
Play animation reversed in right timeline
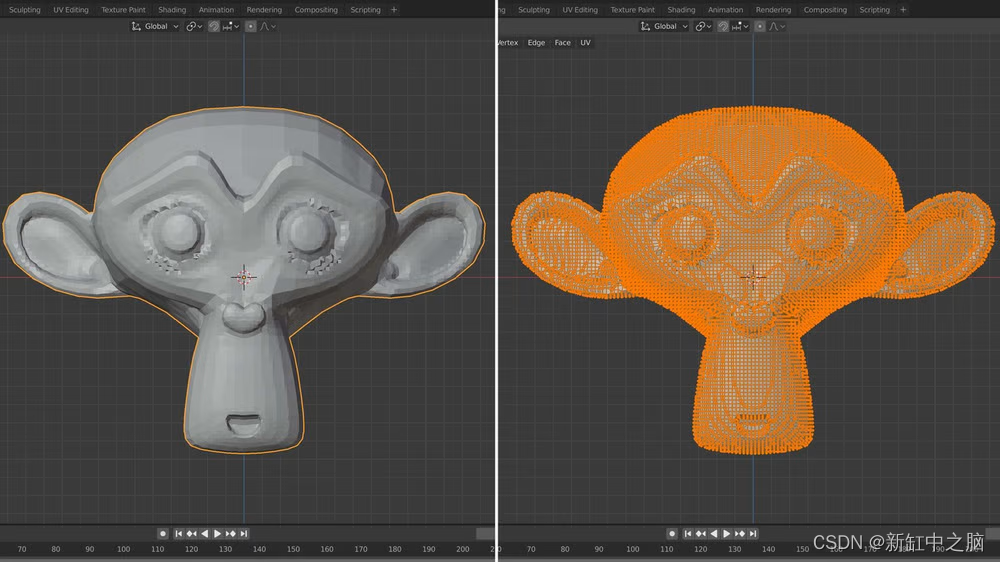[714, 533]
